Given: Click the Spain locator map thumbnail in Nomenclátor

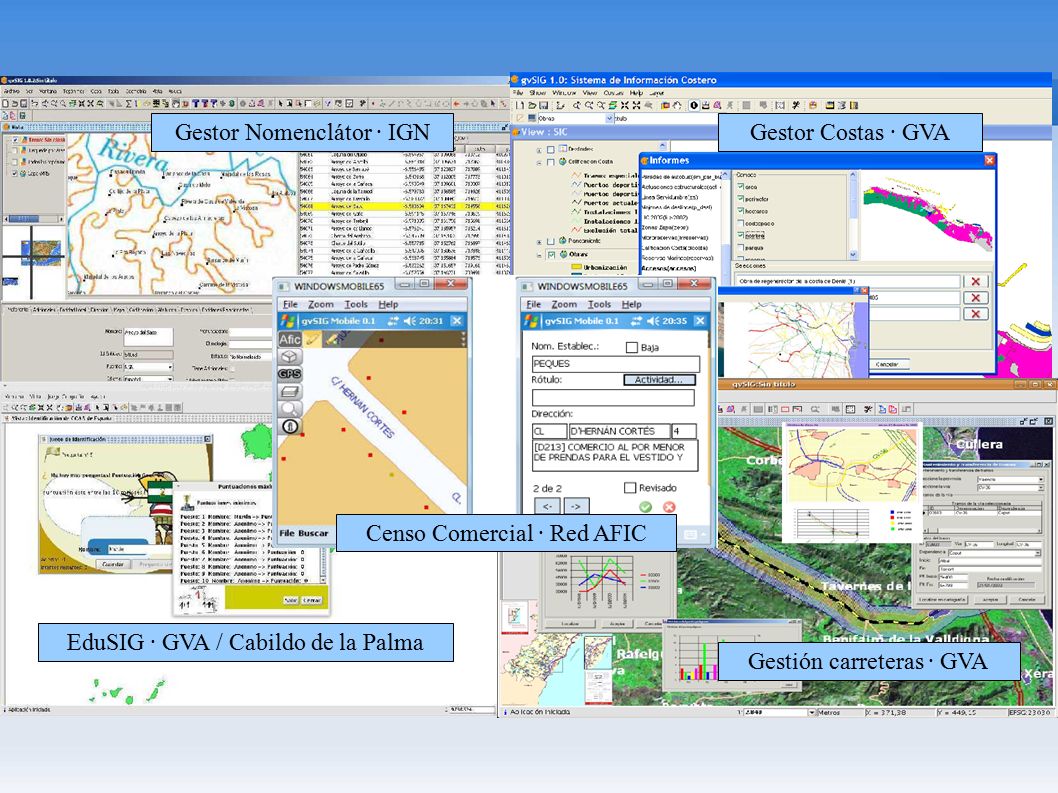Looking at the screenshot, I should (x=41, y=252).
